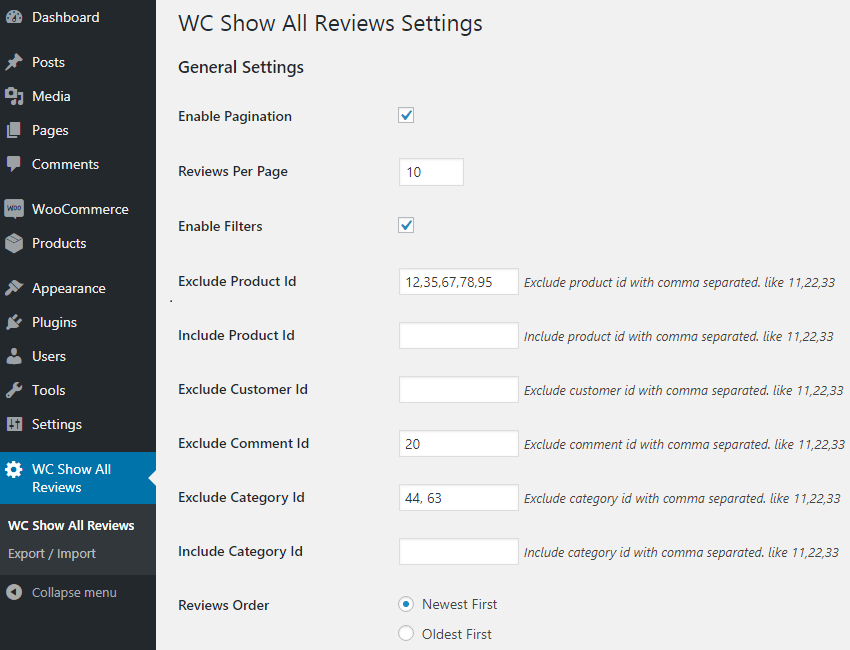Click the Exclude Product Id label

pyautogui.click(x=237, y=281)
